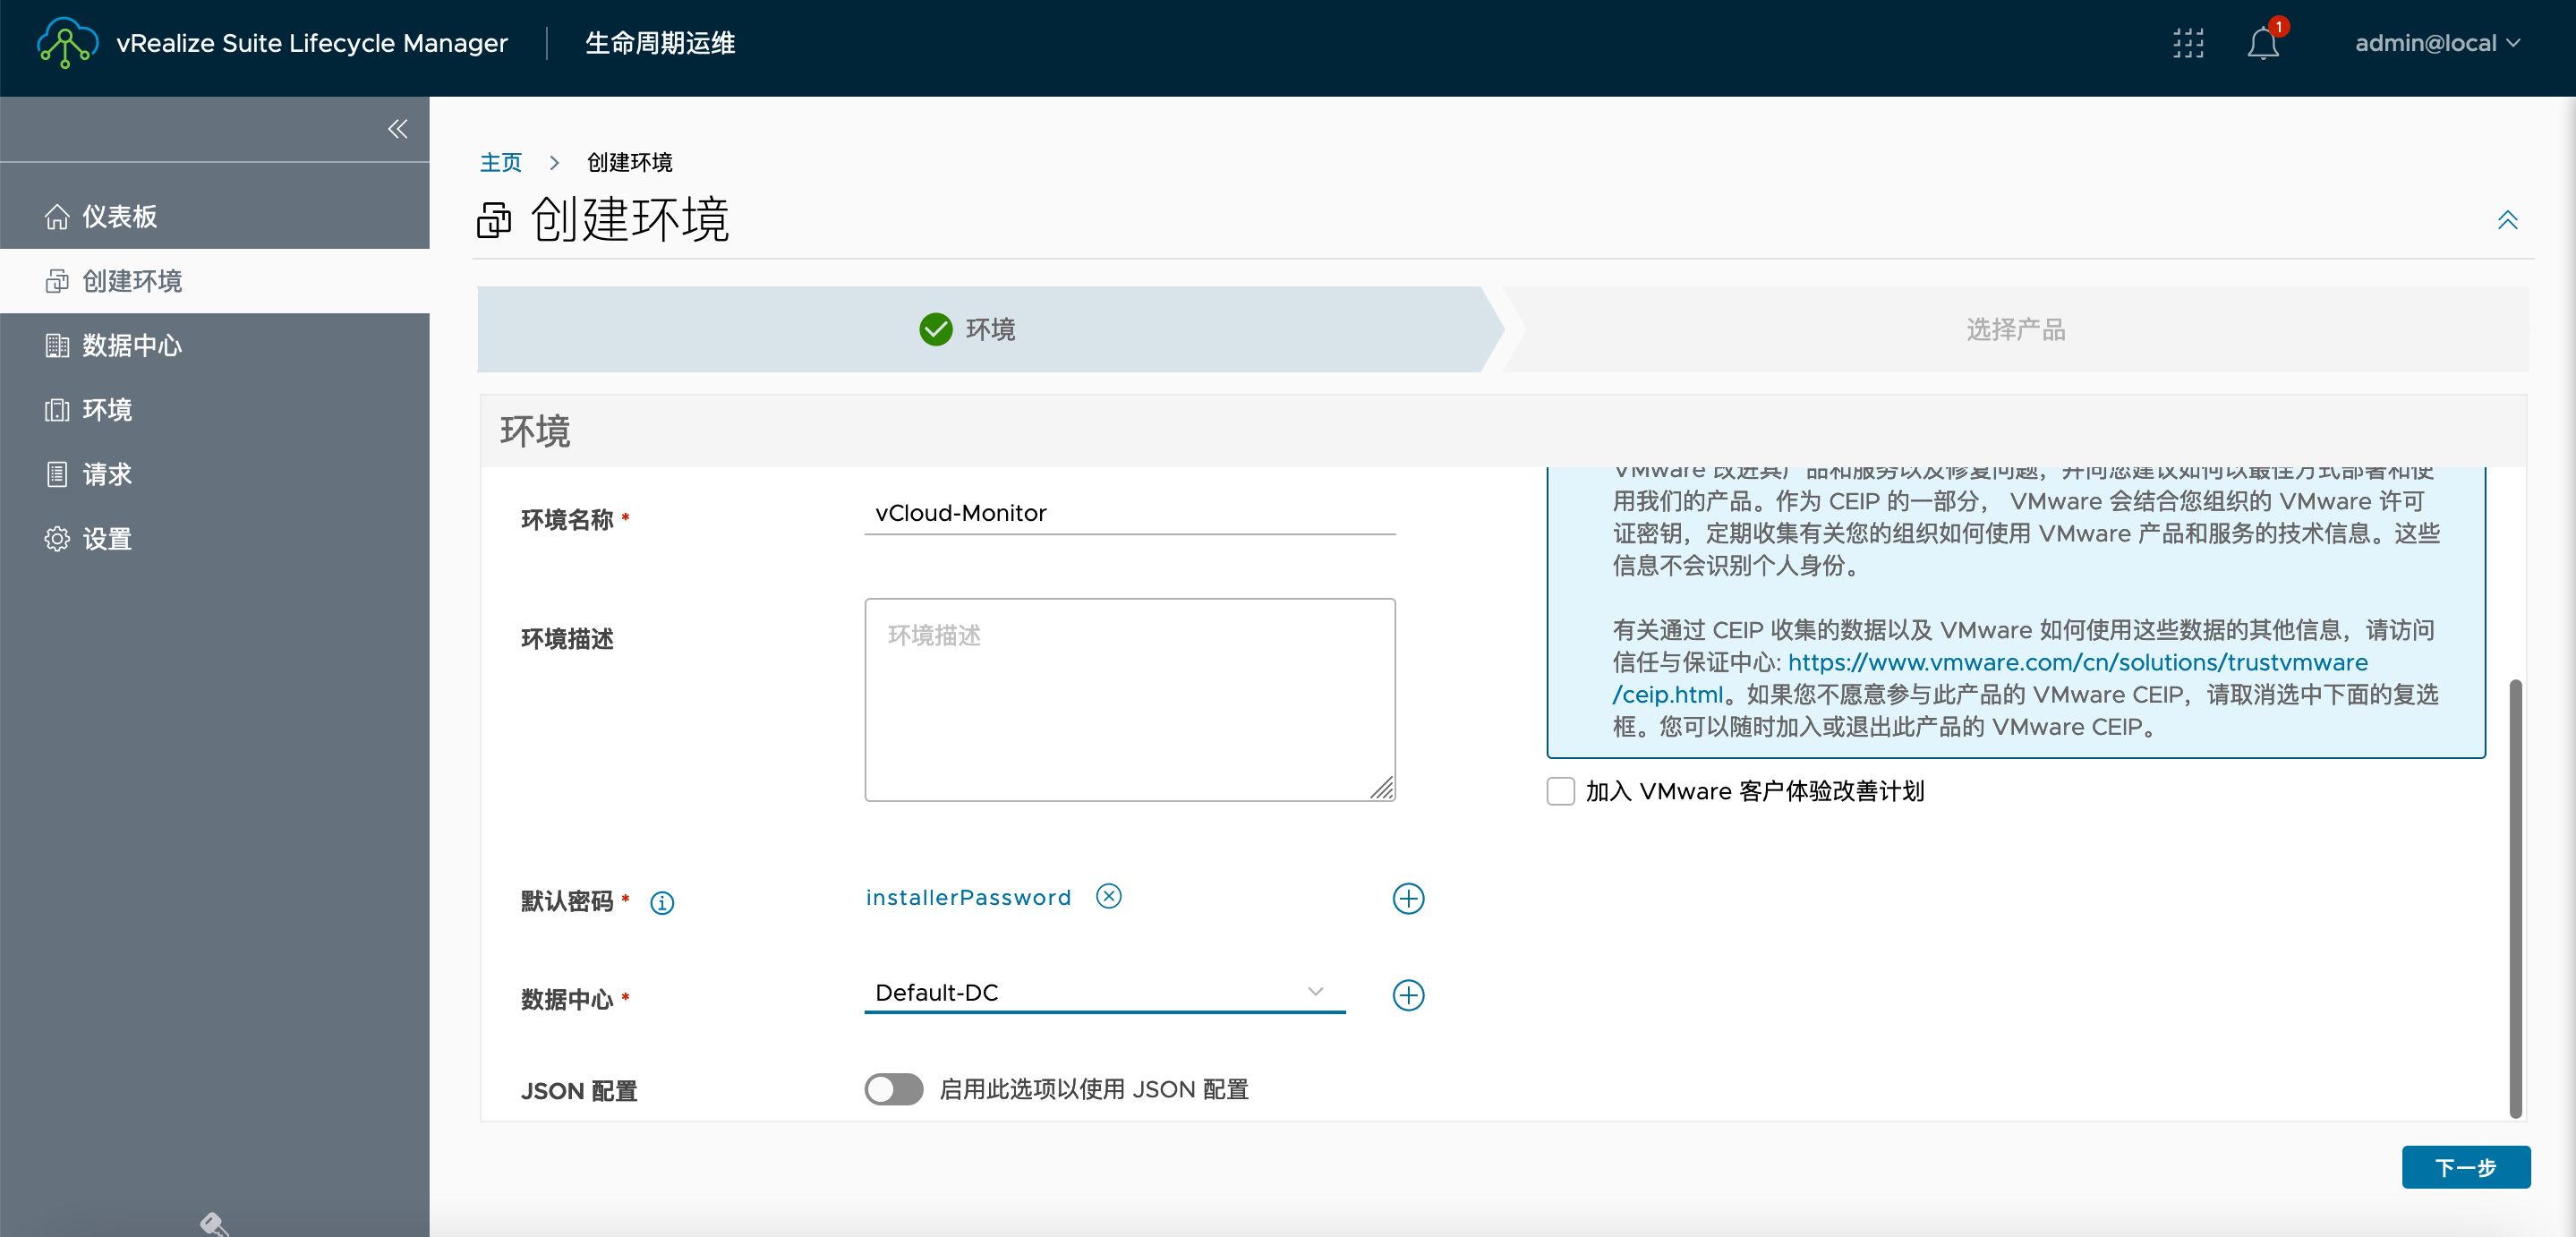Enable the JSON 配置 toggle
The image size is (2576, 1237).
894,1089
